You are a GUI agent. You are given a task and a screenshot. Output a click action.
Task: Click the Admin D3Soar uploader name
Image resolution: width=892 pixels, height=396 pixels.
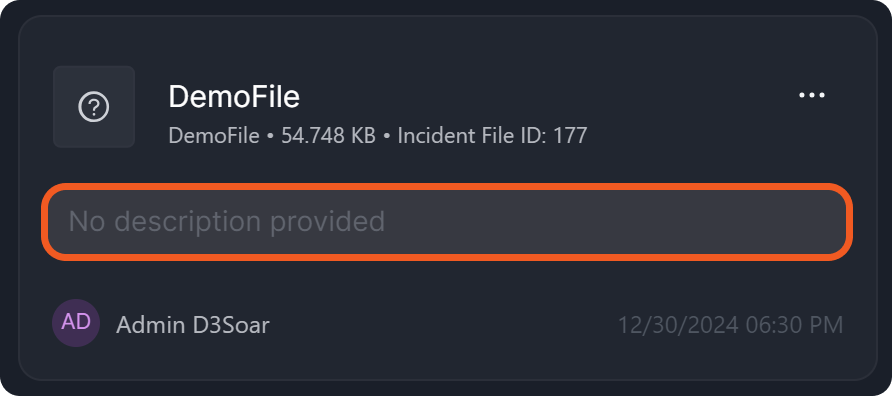(x=193, y=325)
